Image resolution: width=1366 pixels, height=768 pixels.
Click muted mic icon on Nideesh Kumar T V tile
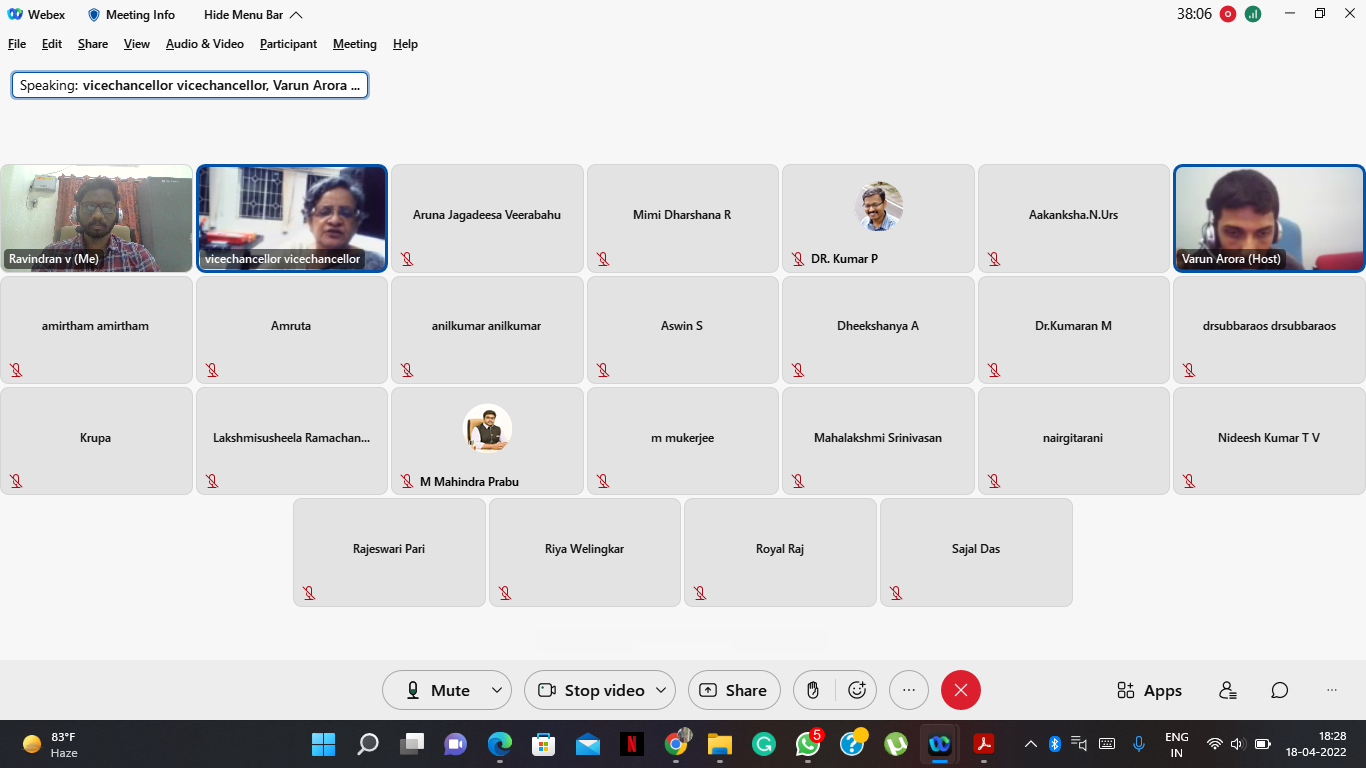(1189, 482)
